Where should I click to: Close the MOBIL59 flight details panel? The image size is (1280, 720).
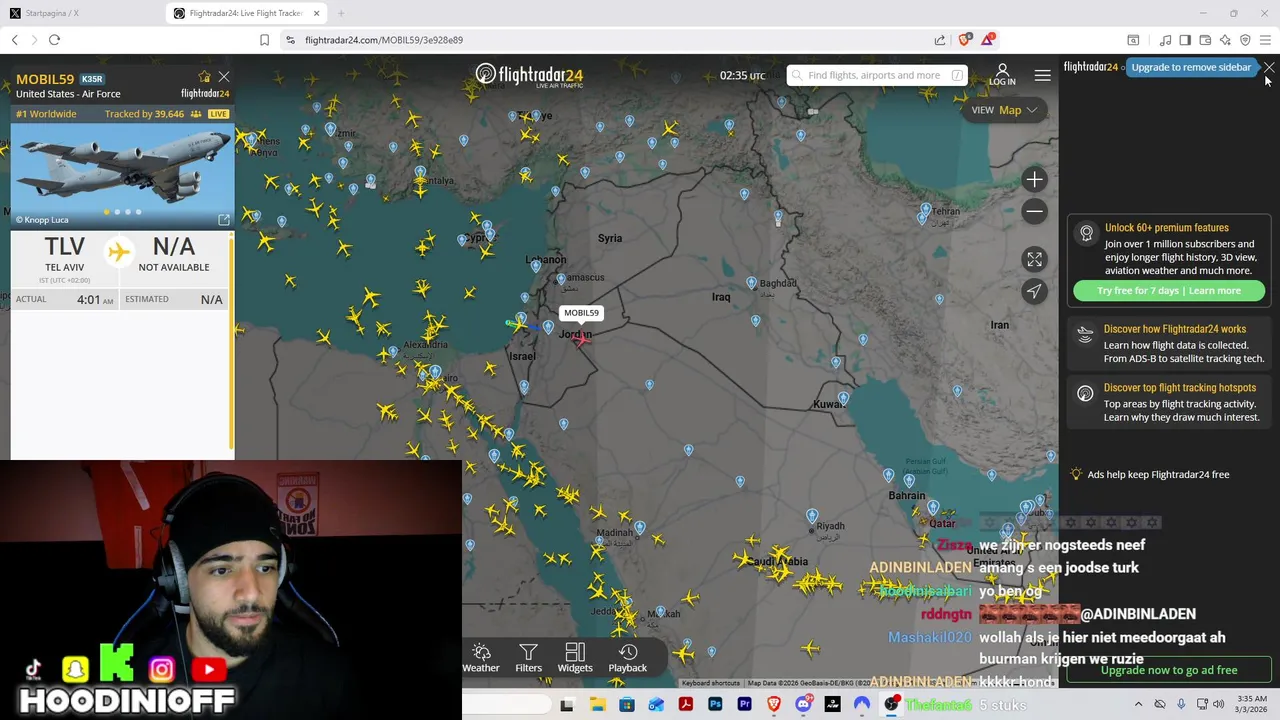(x=224, y=77)
